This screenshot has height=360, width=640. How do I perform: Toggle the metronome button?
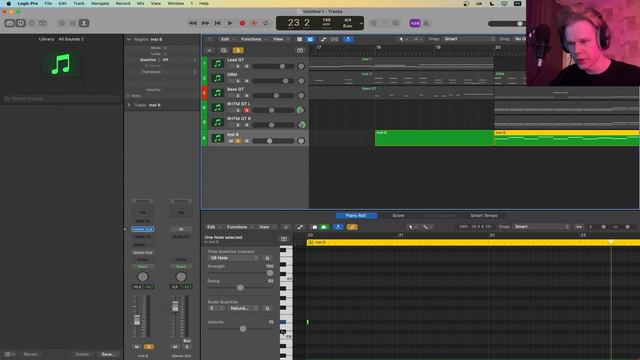pyautogui.click(x=426, y=23)
